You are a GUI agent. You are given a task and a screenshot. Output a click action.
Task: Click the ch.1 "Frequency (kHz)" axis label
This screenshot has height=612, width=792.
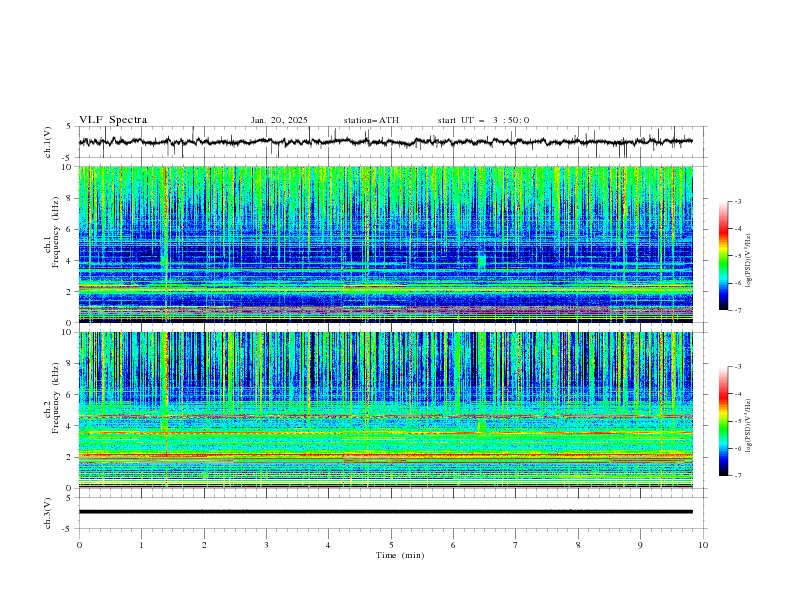(55, 232)
